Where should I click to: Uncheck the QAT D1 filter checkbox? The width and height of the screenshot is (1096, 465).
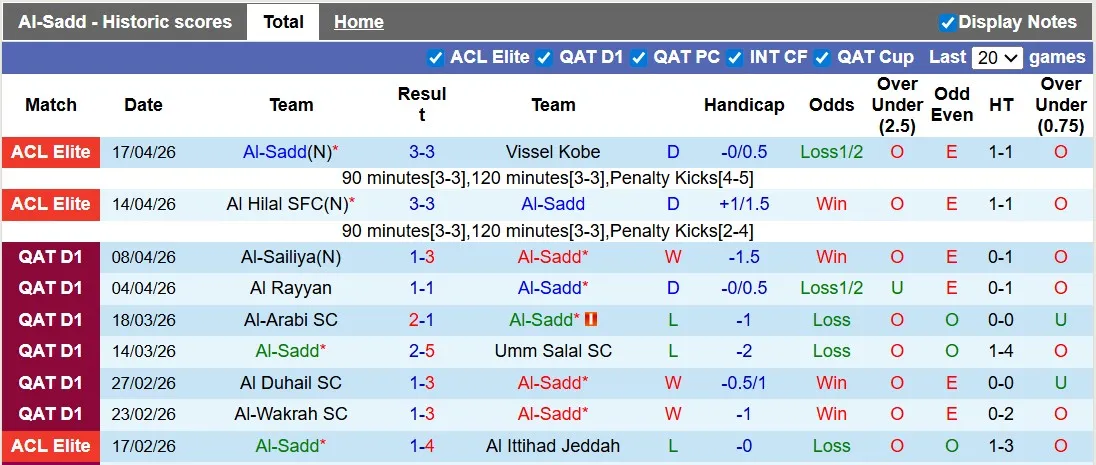[544, 58]
